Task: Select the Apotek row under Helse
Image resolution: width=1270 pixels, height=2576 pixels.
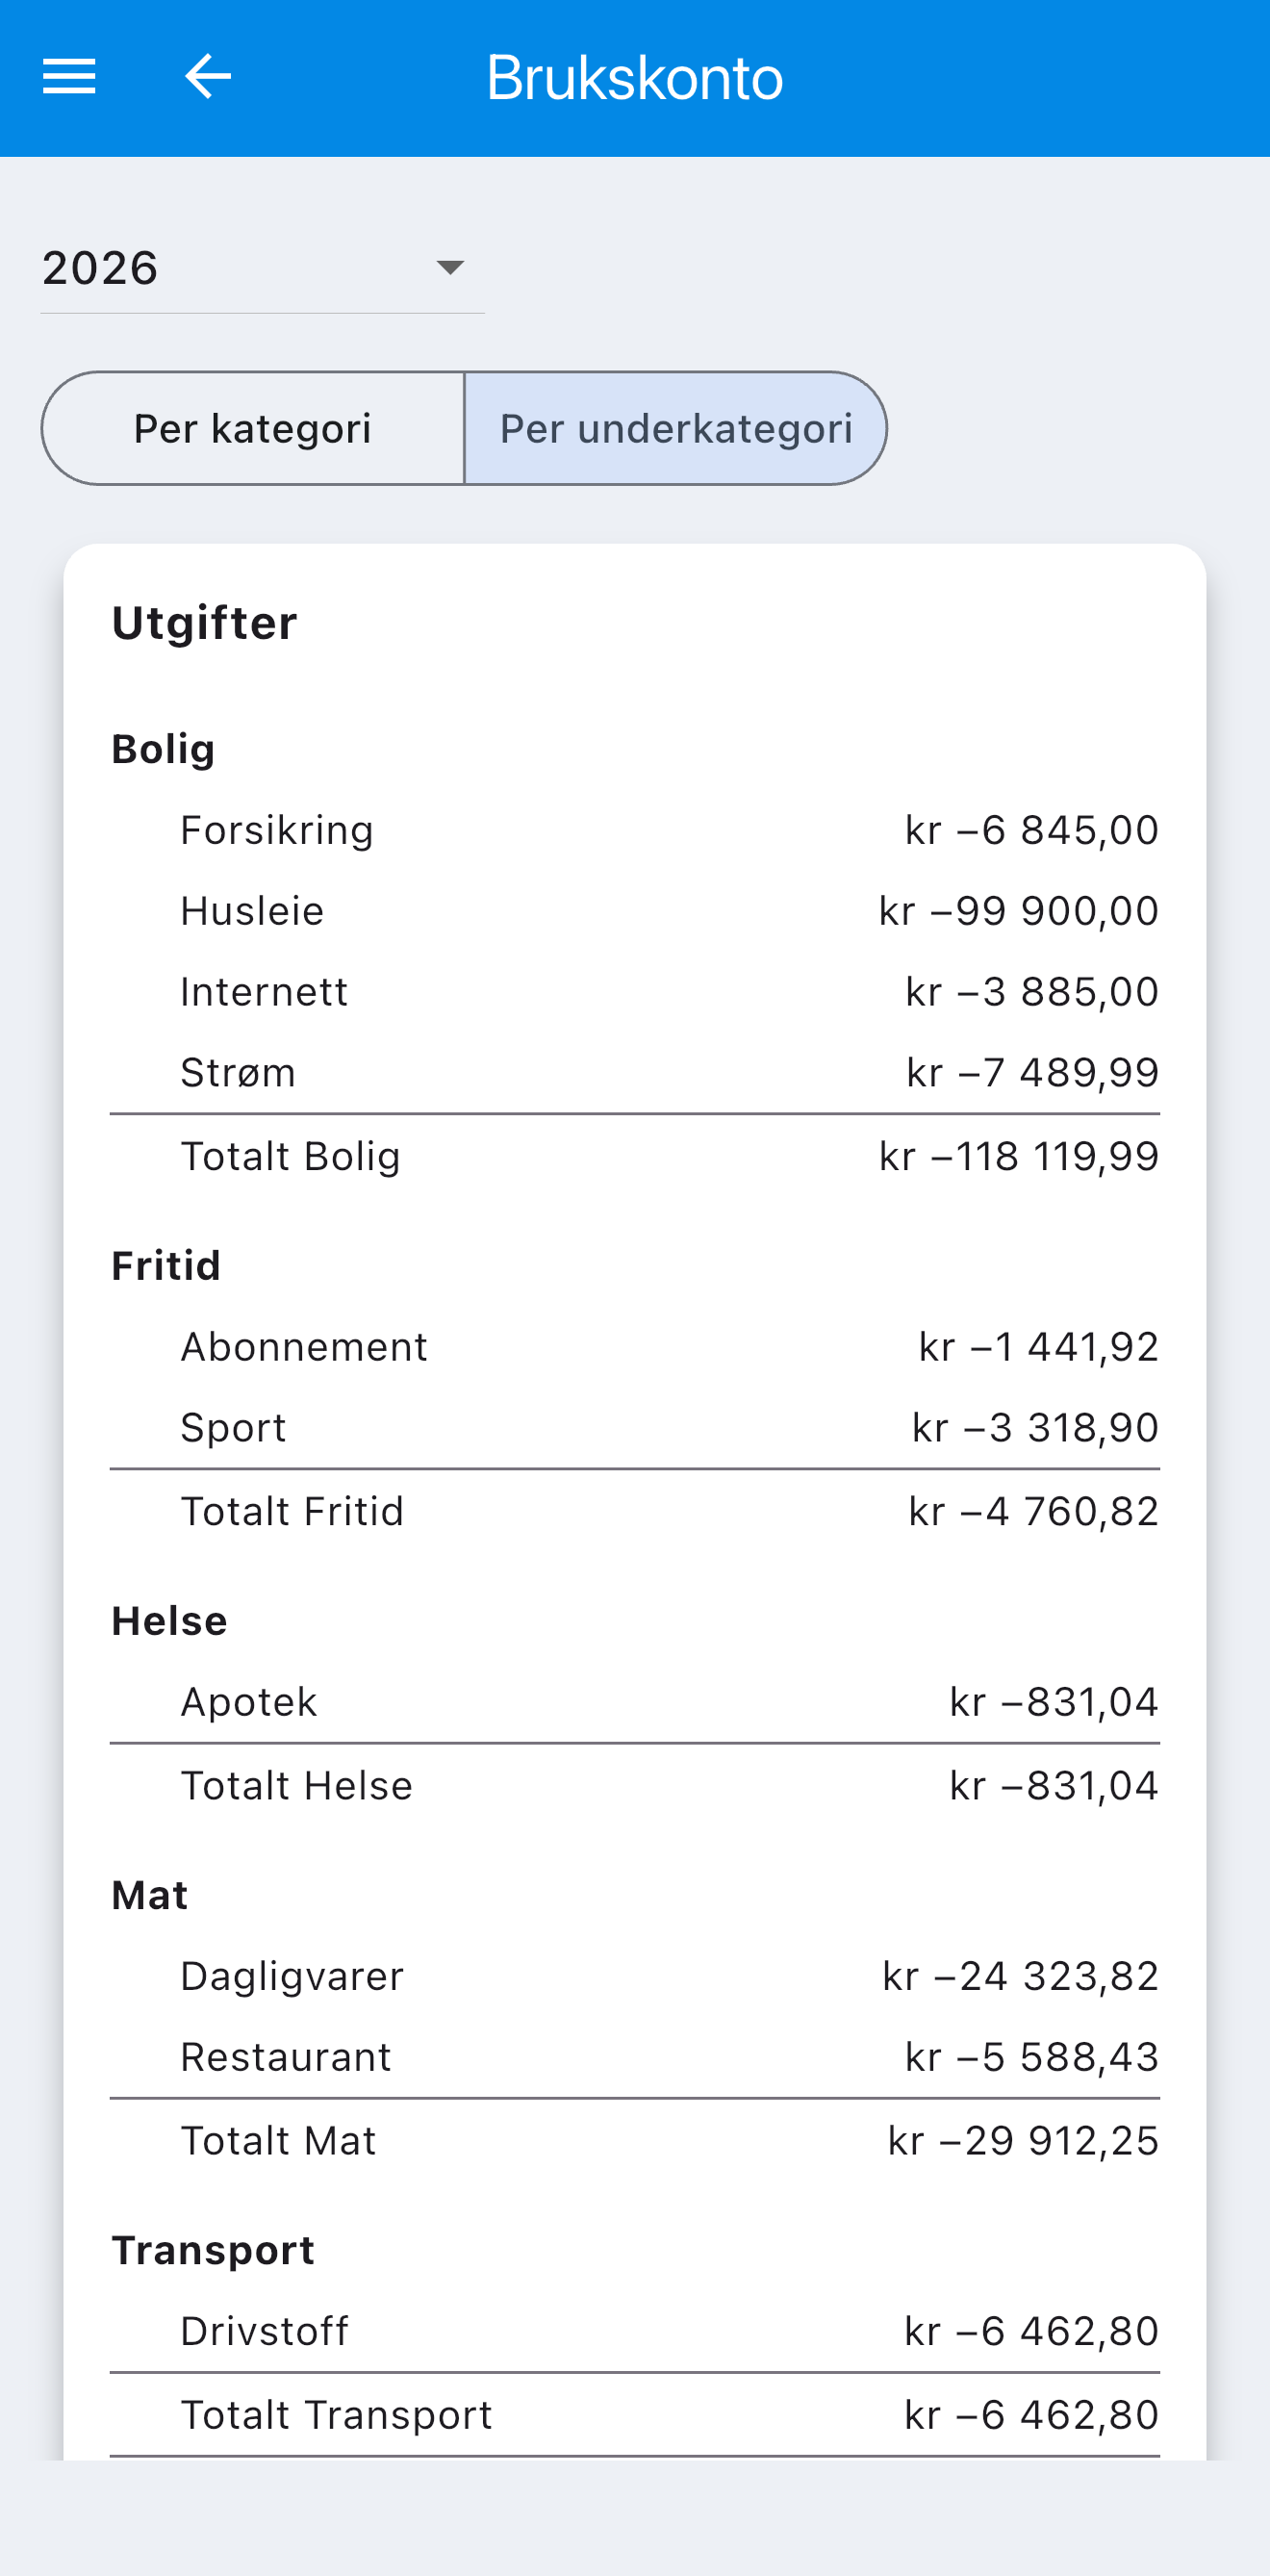Action: tap(635, 1702)
